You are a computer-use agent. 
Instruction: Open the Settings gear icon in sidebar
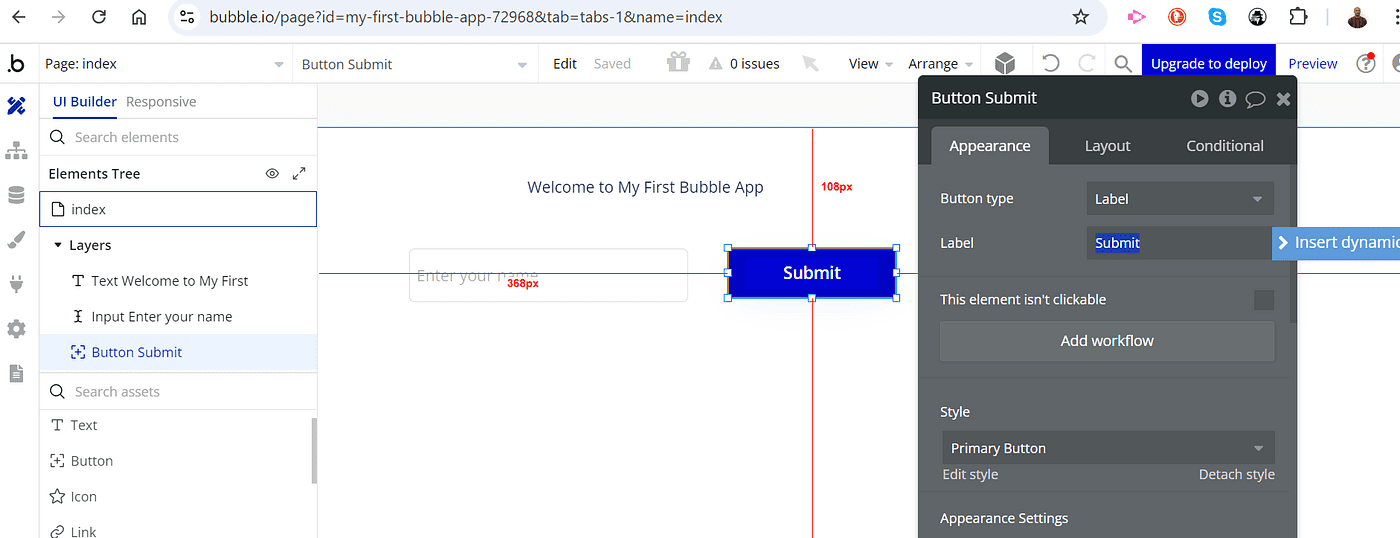pos(16,329)
